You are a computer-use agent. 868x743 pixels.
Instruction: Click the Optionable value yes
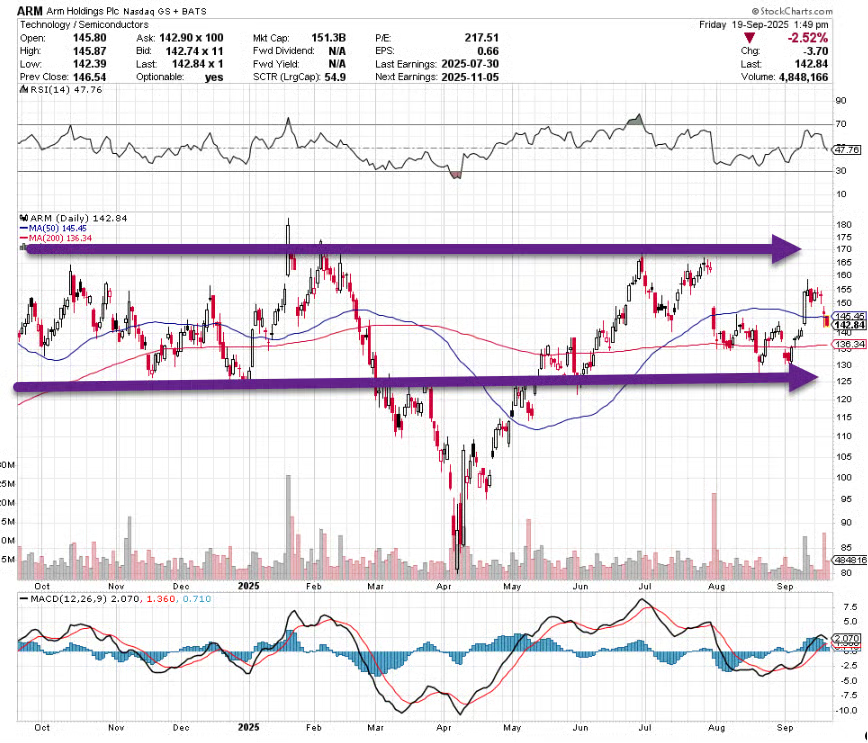[x=214, y=78]
